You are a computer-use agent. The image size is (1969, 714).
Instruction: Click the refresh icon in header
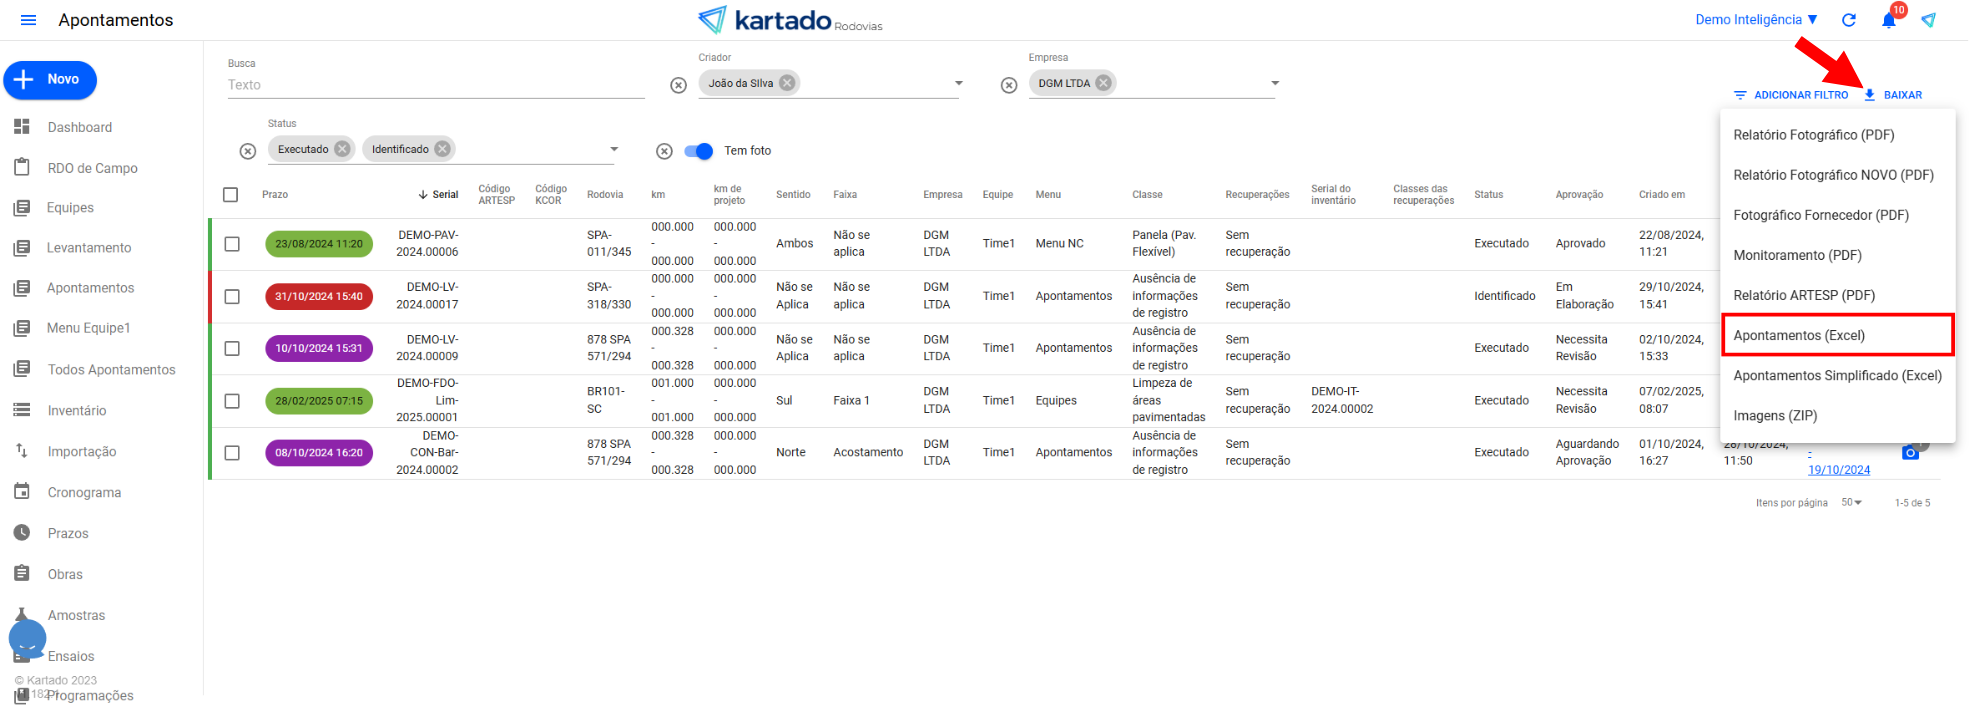[1849, 20]
